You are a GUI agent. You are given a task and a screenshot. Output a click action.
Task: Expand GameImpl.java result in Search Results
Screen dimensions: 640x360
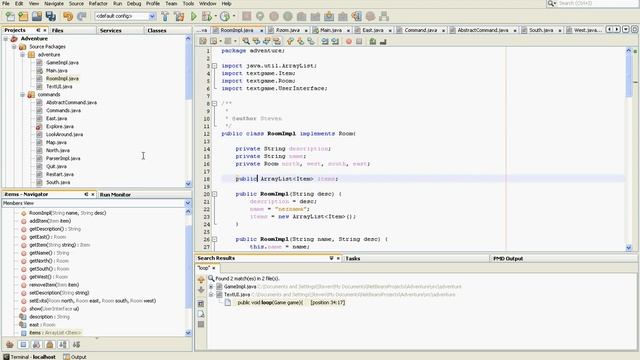click(x=211, y=287)
